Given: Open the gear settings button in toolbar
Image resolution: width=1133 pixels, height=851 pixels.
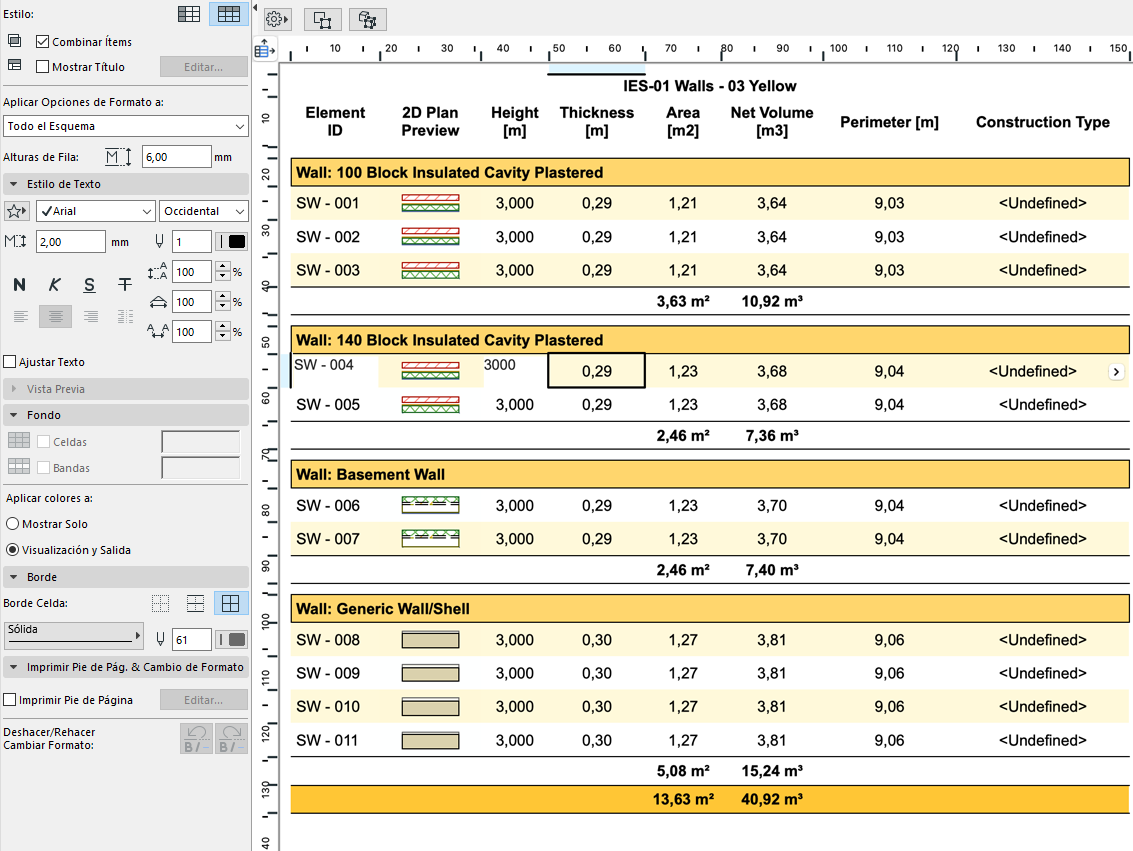Looking at the screenshot, I should tap(277, 19).
